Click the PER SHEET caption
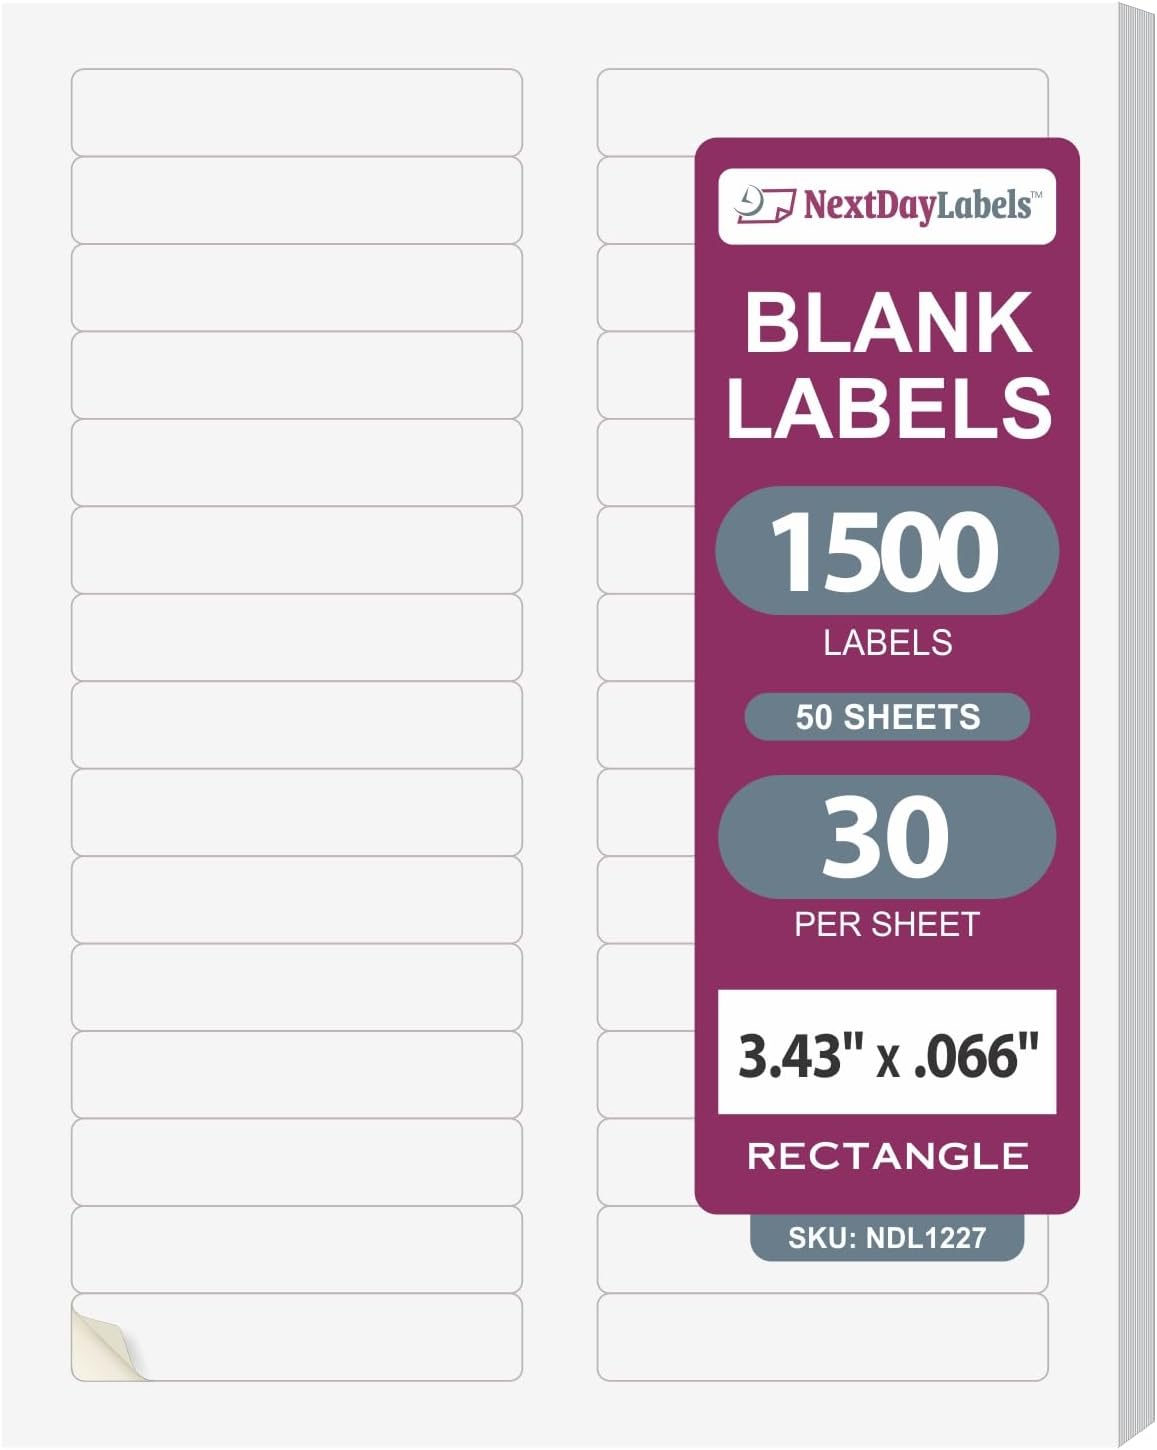This screenshot has width=1157, height=1450. pyautogui.click(x=887, y=924)
